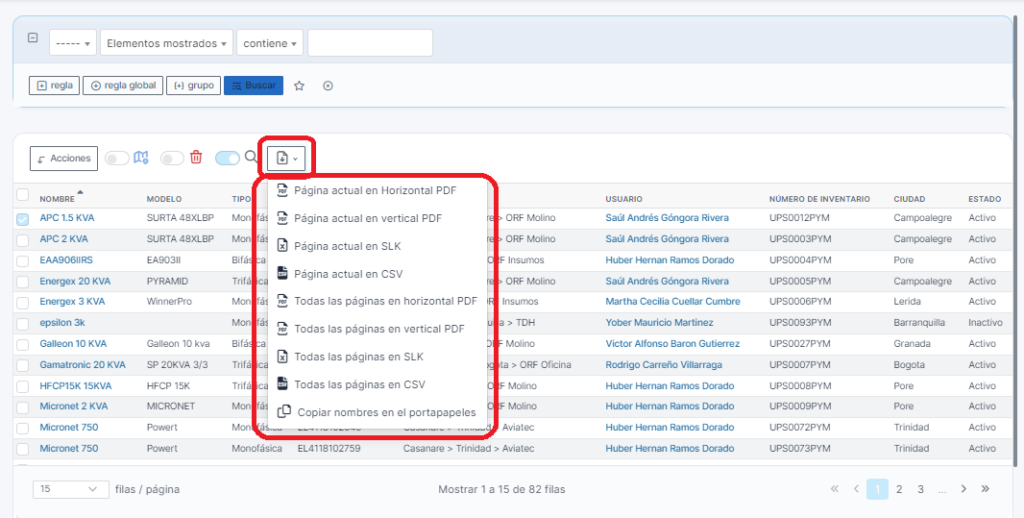Click the circular reset icon beside the star
The width and height of the screenshot is (1024, 518).
(327, 86)
